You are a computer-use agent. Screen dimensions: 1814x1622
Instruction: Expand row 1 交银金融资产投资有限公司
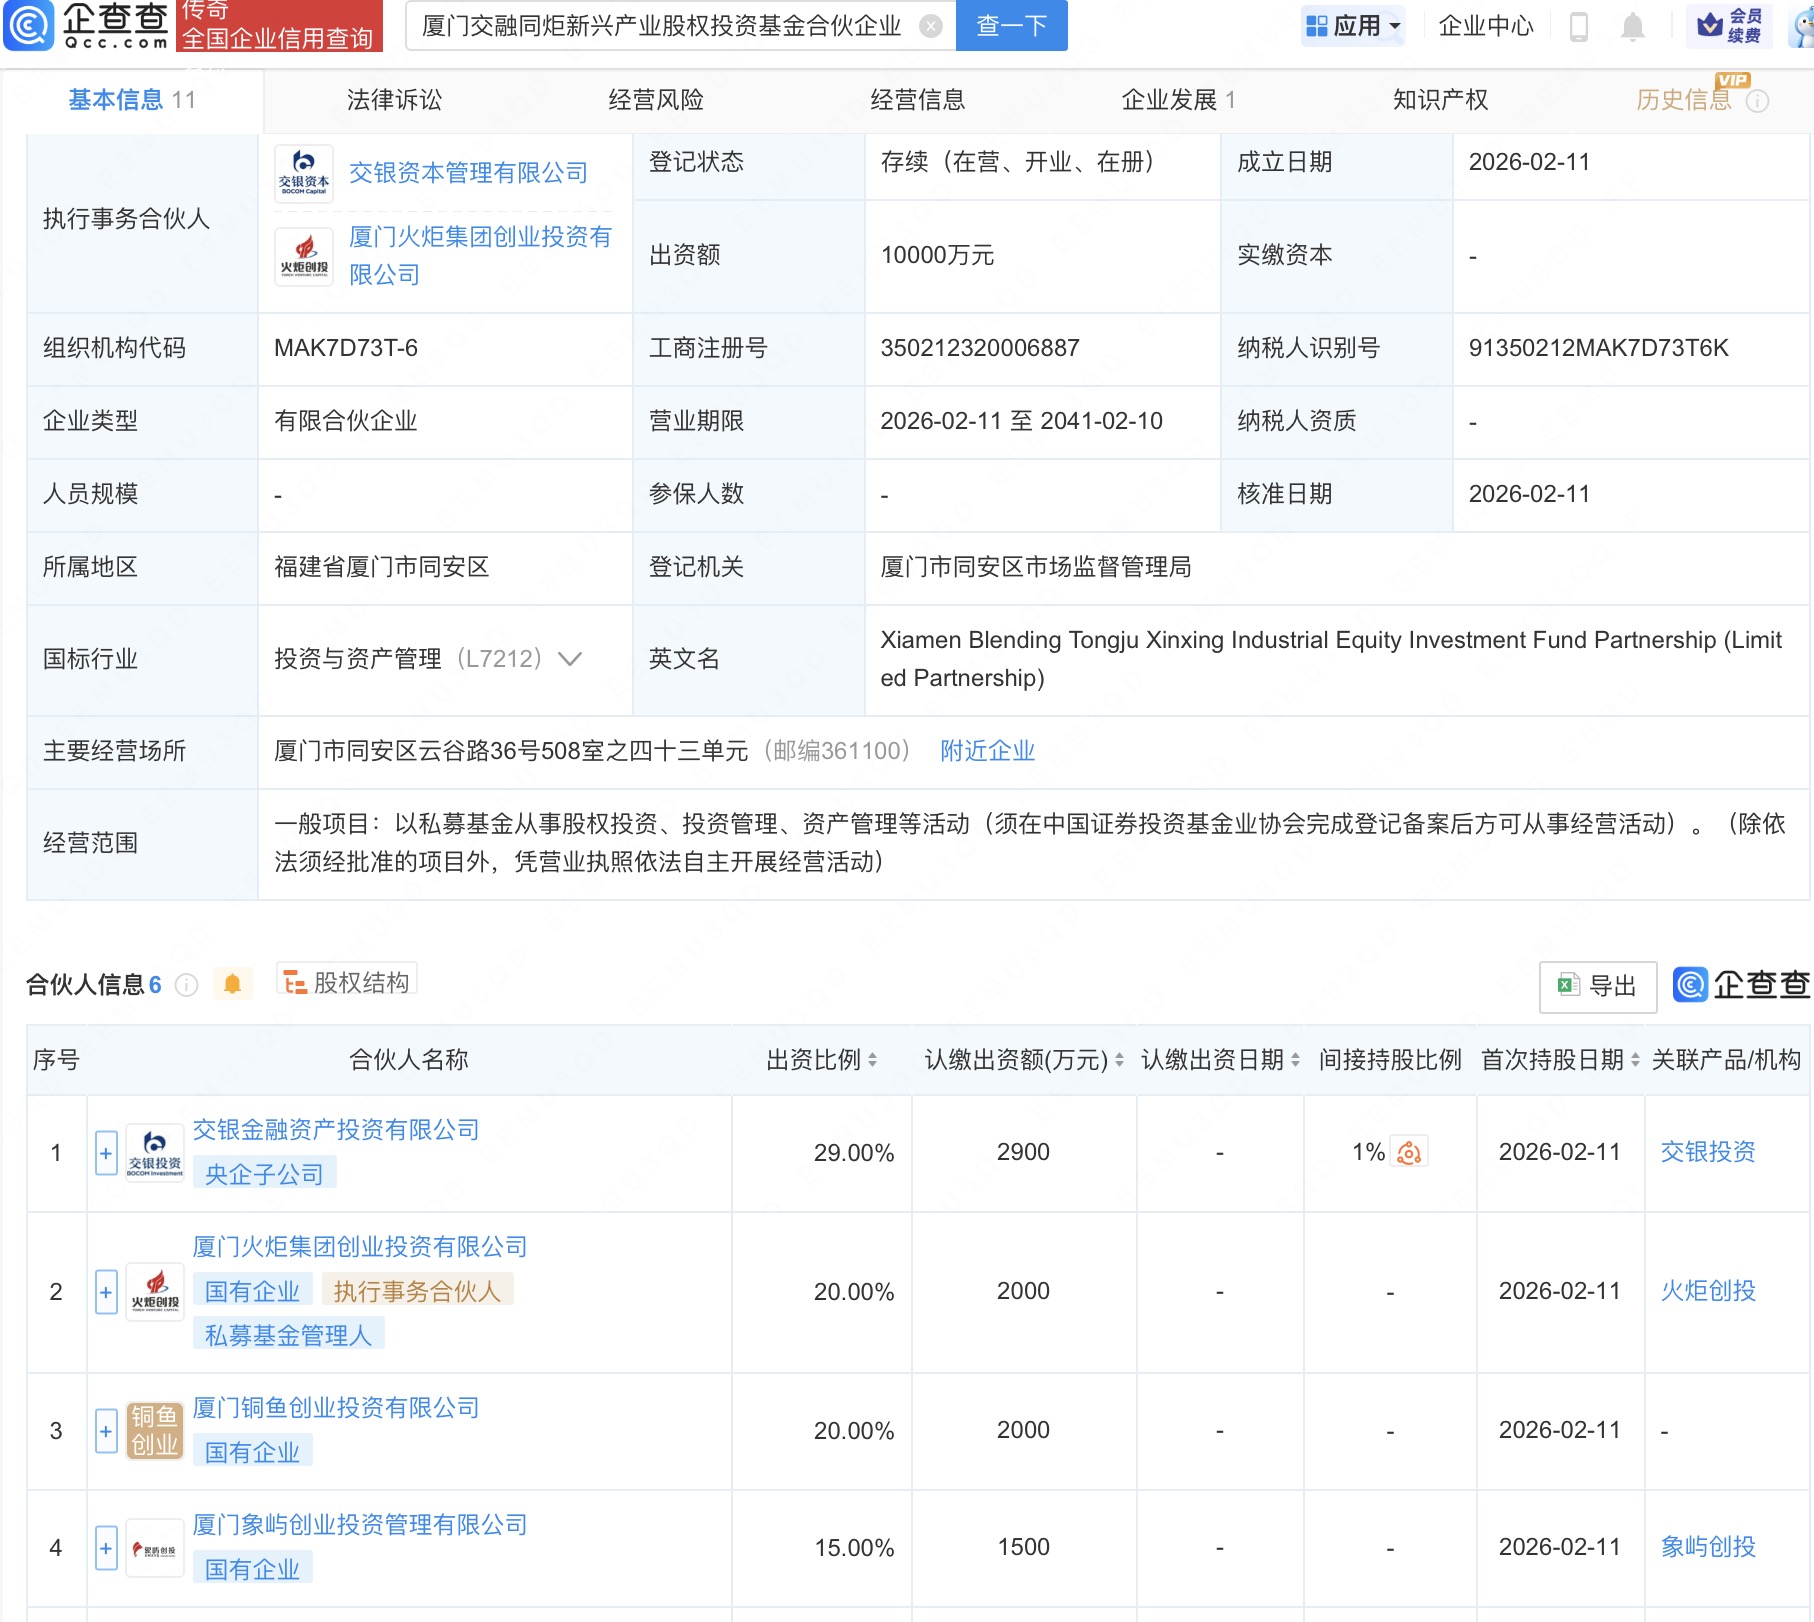pos(106,1153)
